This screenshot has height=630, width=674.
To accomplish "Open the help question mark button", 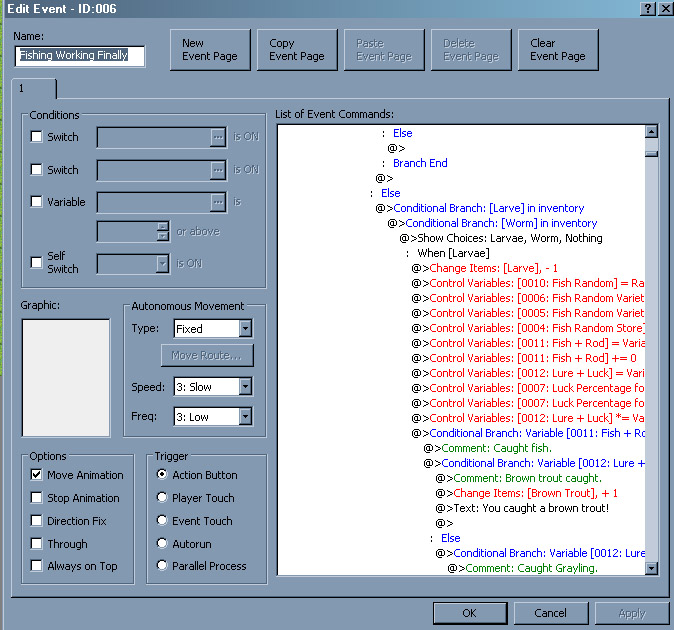I will click(648, 9).
